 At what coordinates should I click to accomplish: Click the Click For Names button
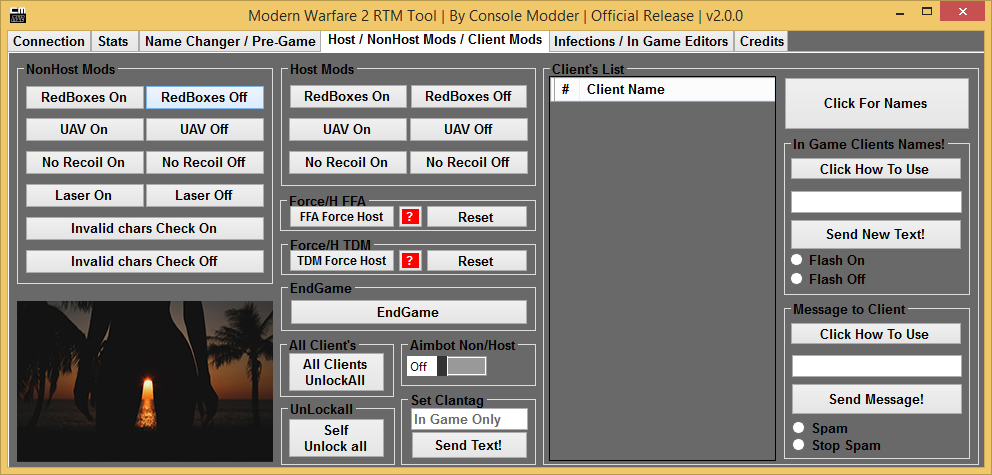coord(876,103)
